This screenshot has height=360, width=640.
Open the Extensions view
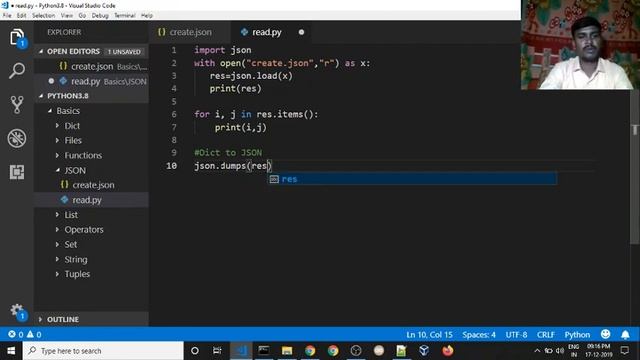17,172
